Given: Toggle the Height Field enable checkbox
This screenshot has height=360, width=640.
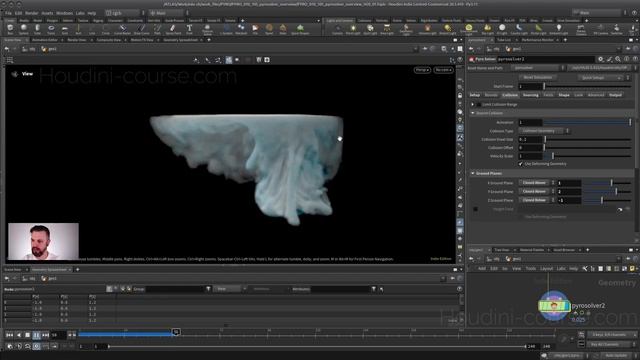Looking at the screenshot, I should 476,209.
